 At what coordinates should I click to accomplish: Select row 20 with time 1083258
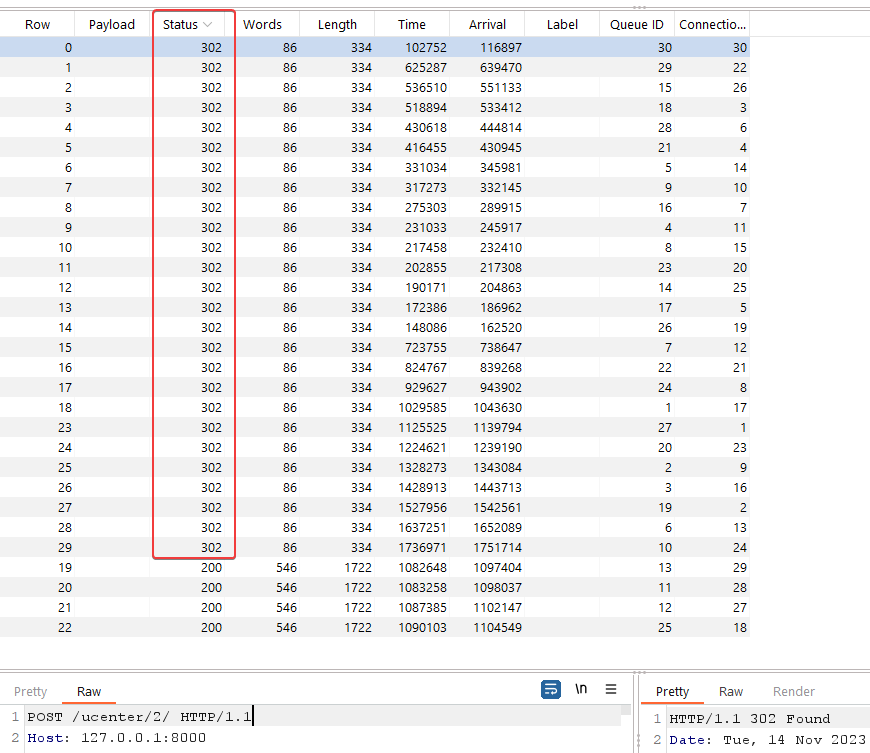(x=375, y=587)
